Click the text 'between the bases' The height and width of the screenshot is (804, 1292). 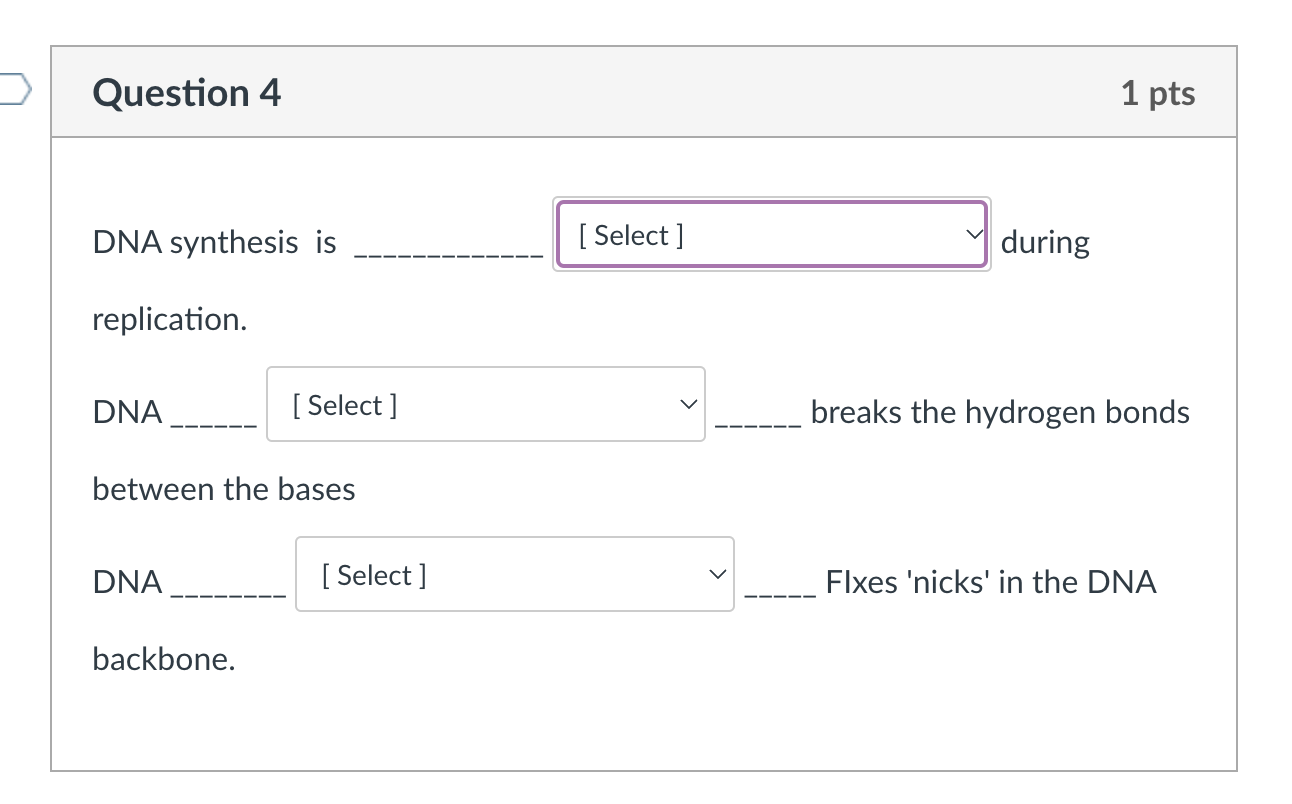click(223, 489)
